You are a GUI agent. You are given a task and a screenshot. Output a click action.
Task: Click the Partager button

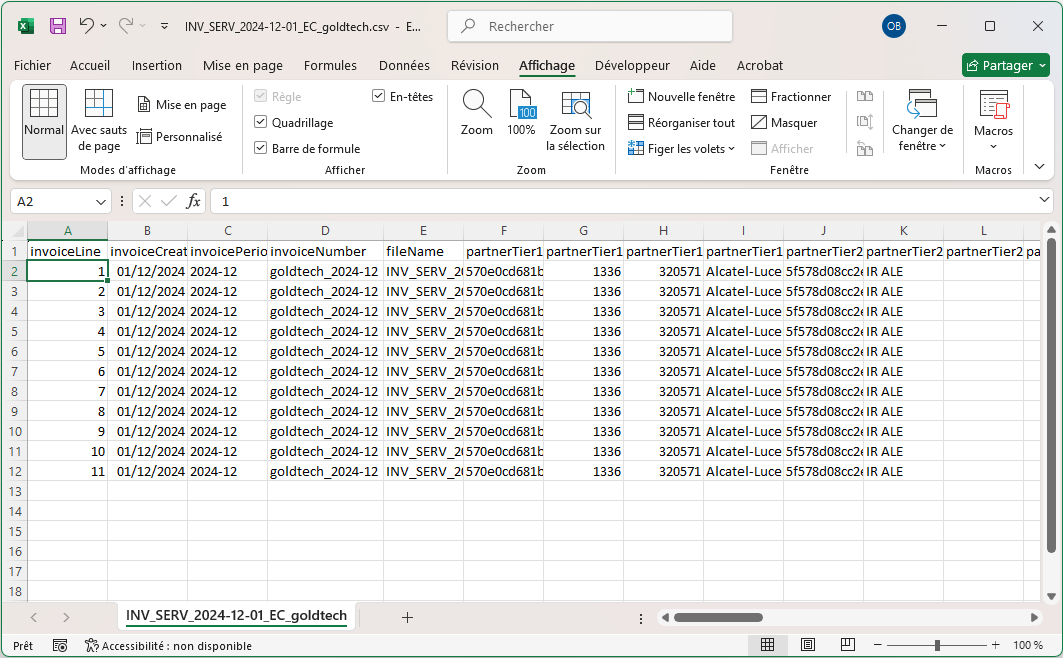click(x=1005, y=66)
